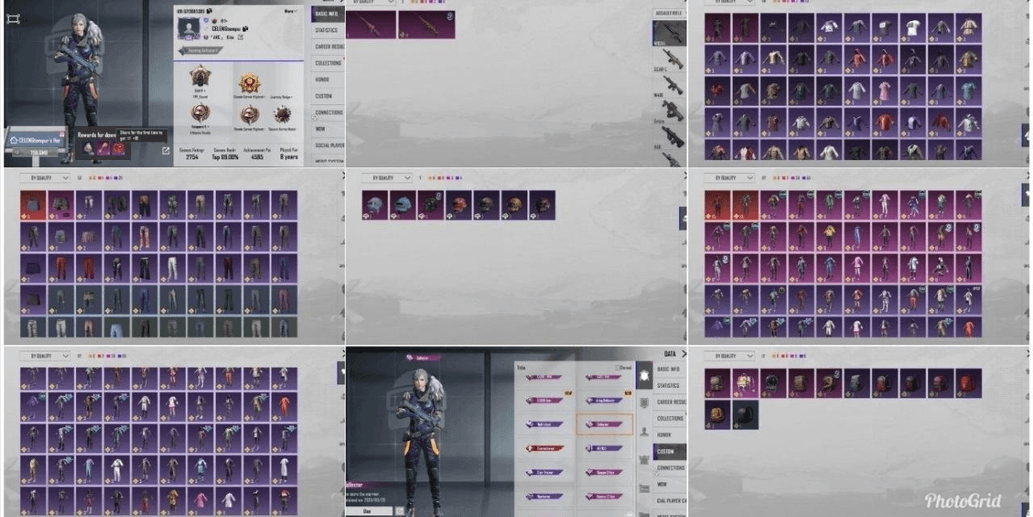Click the second weapon skin thumbnail
Image resolution: width=1033 pixels, height=517 pixels.
426,24
